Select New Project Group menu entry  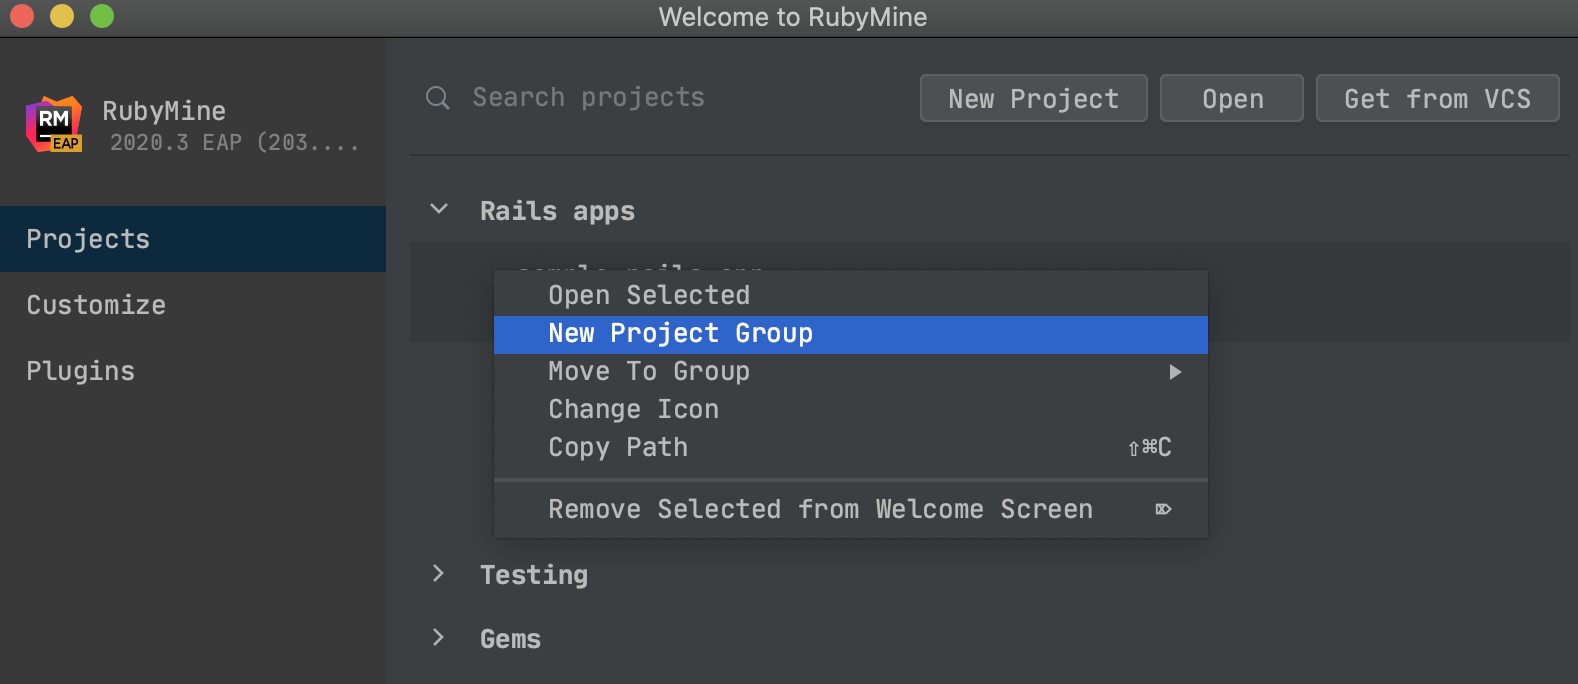click(x=850, y=334)
